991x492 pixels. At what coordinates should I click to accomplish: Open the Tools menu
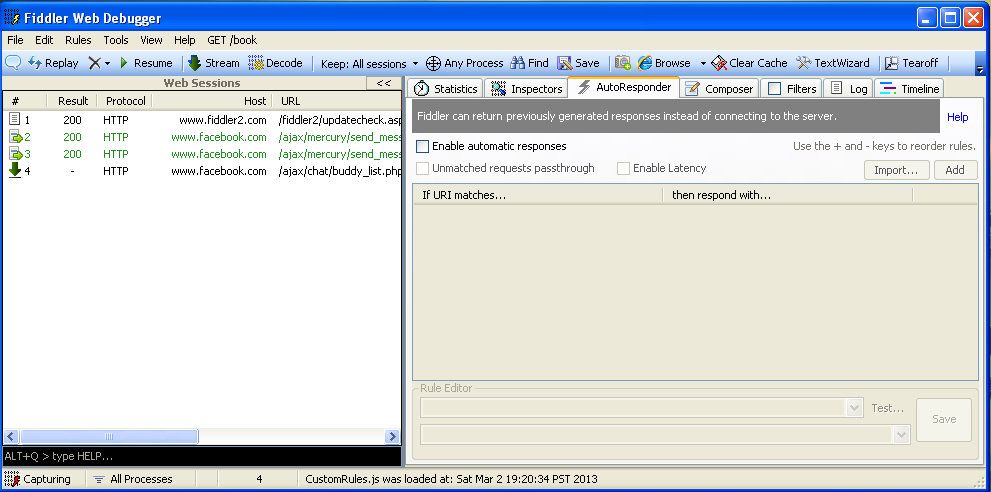(x=116, y=40)
